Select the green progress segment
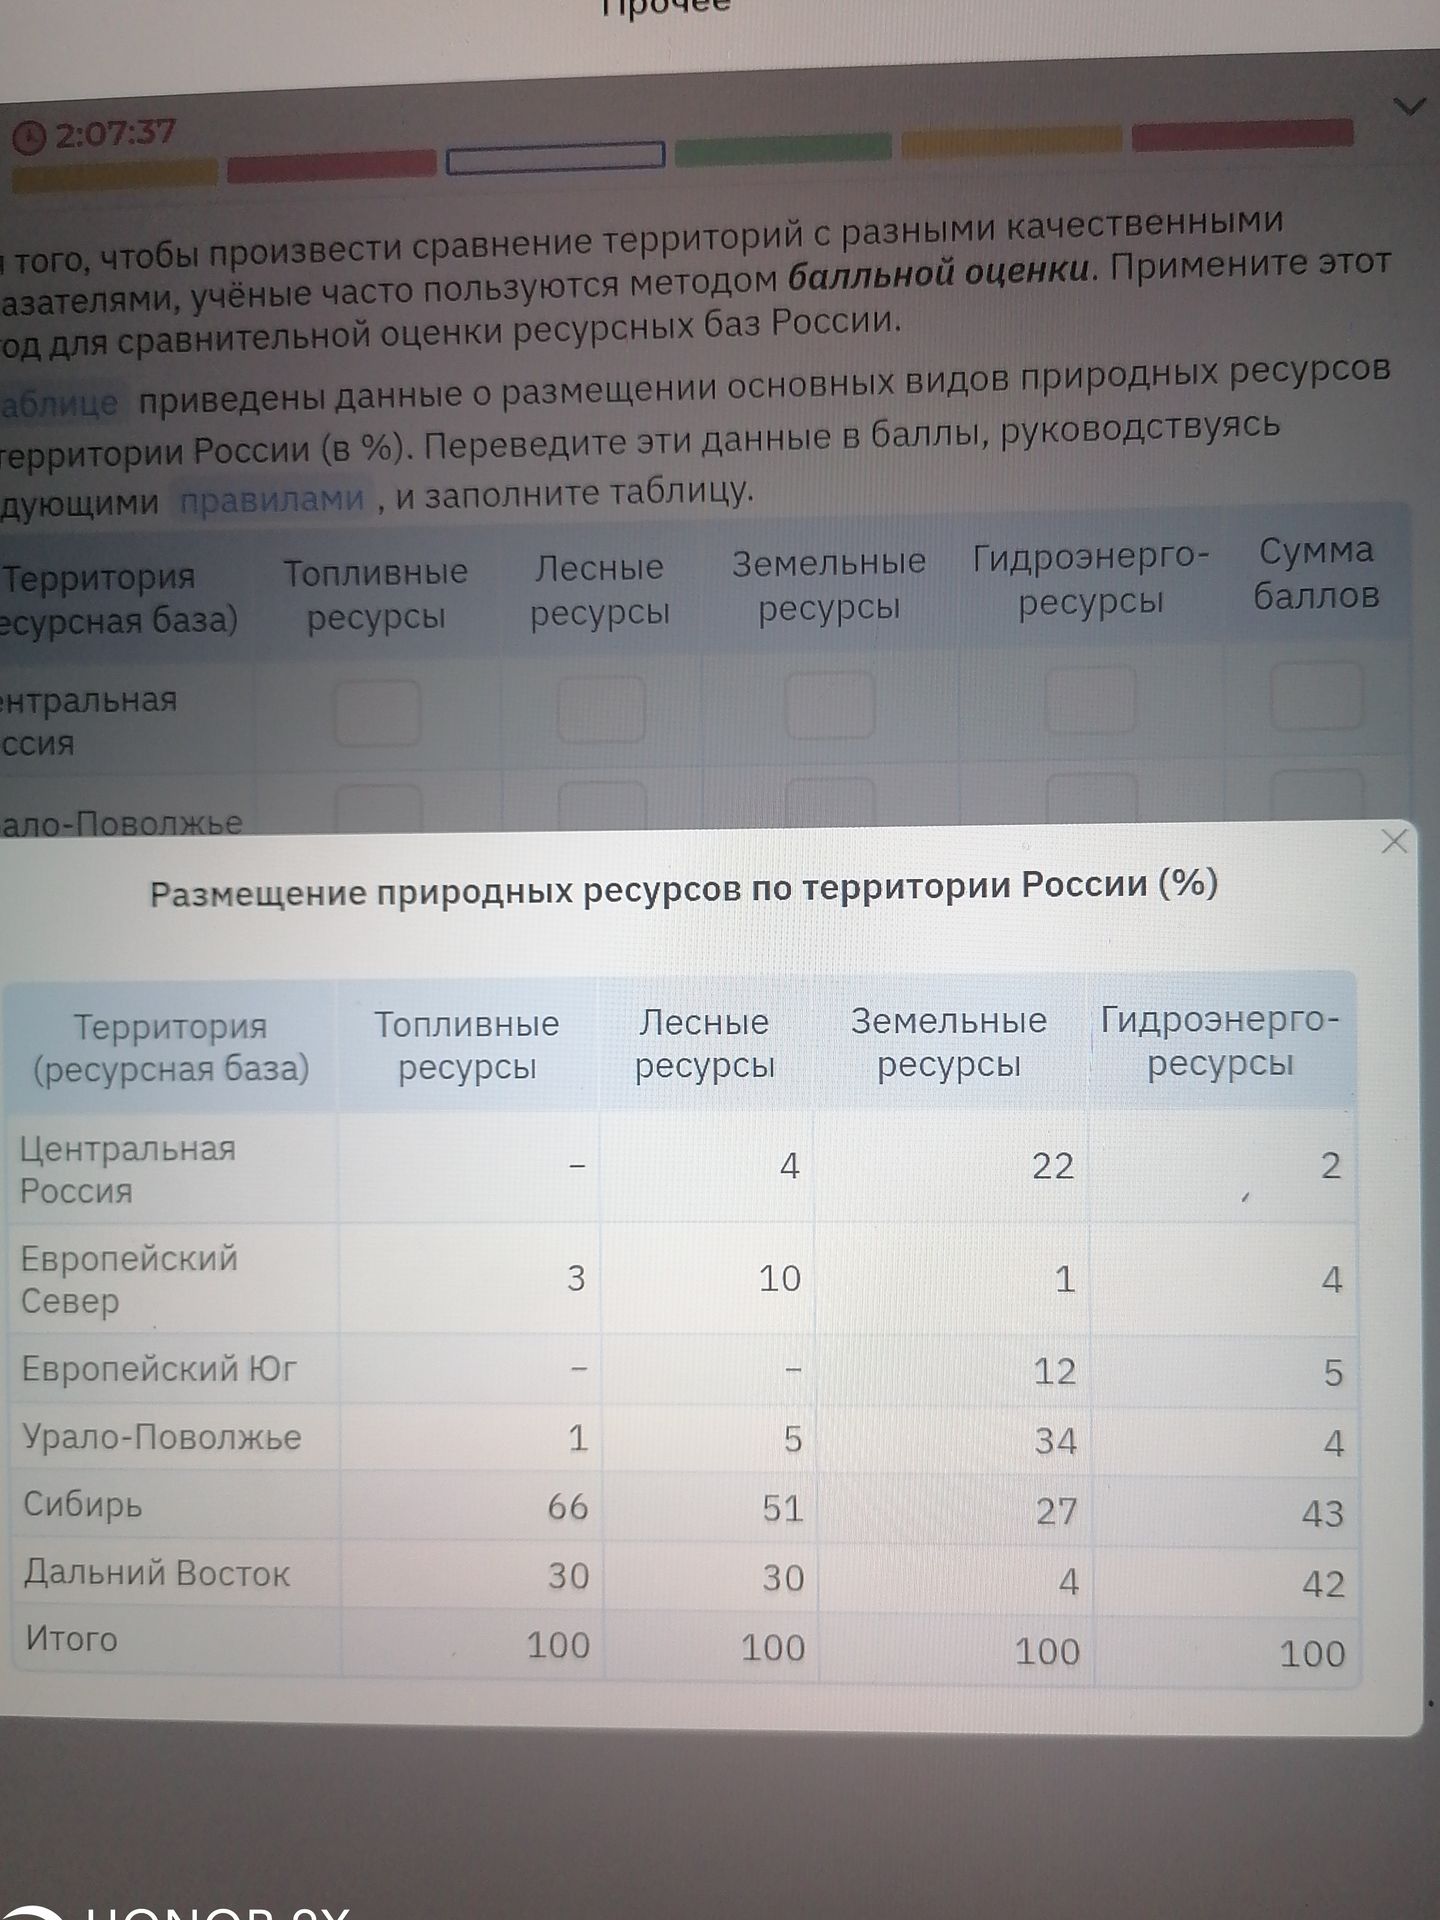Screen dimensions: 1440x1920 coord(783,149)
